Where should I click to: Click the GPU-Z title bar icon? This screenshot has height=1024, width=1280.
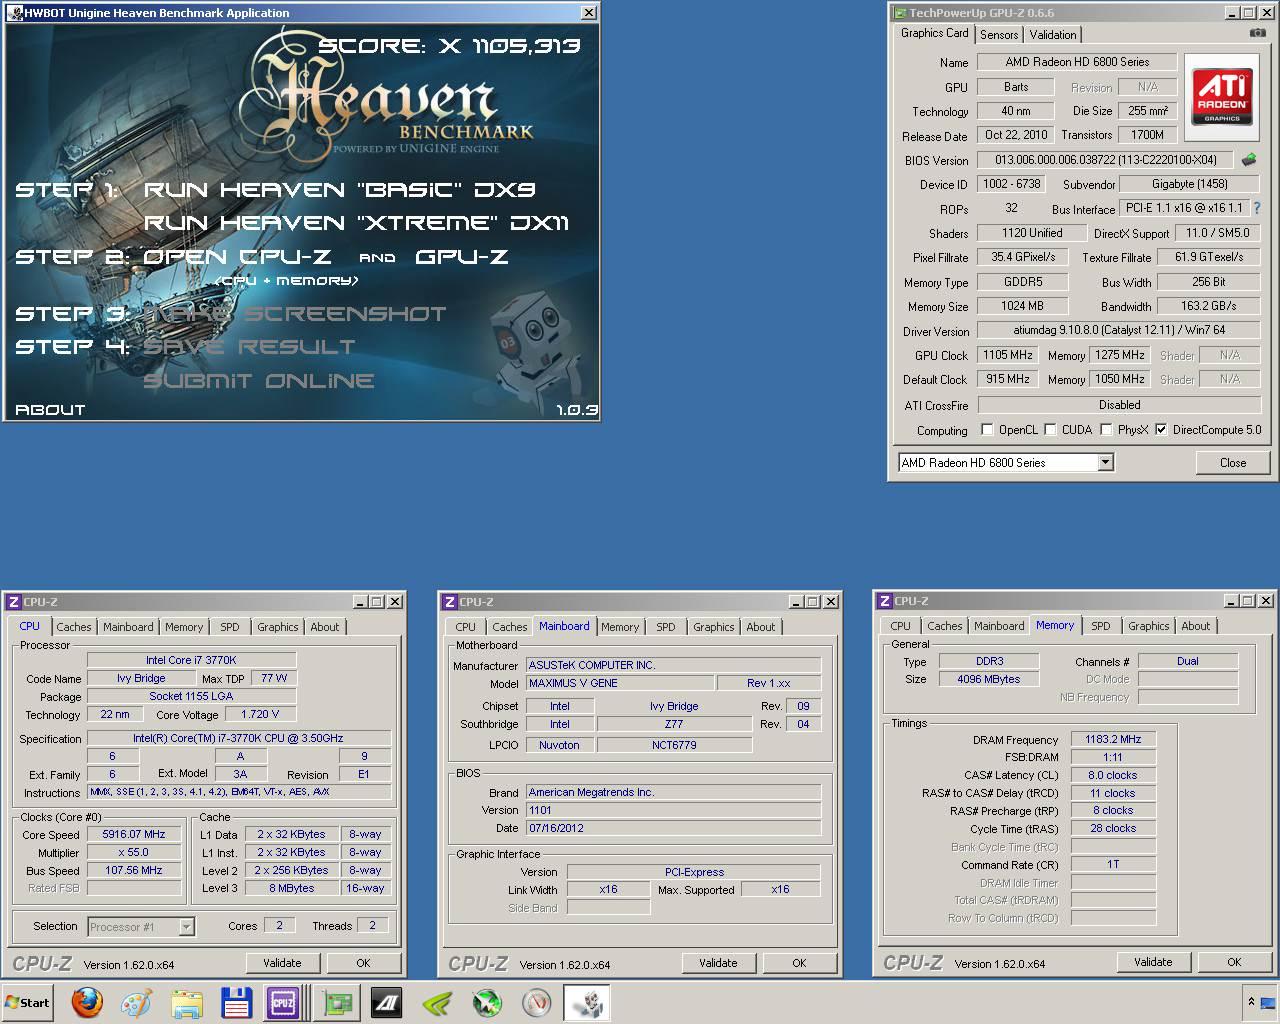point(899,13)
